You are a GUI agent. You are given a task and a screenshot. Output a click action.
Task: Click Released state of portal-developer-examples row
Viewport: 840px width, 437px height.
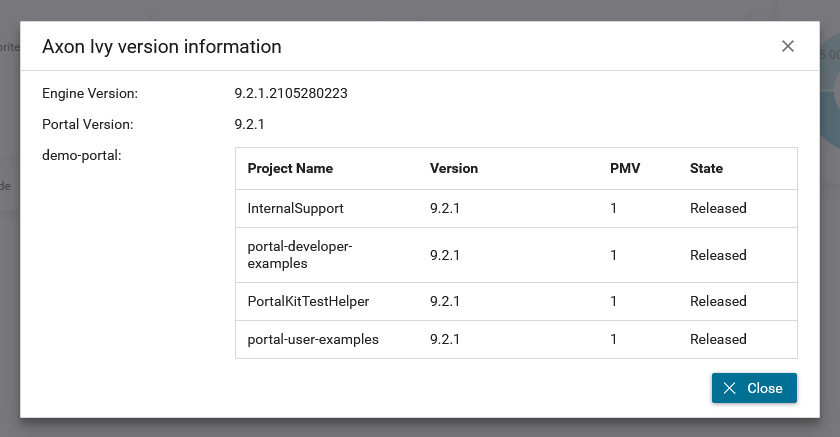pyautogui.click(x=718, y=255)
